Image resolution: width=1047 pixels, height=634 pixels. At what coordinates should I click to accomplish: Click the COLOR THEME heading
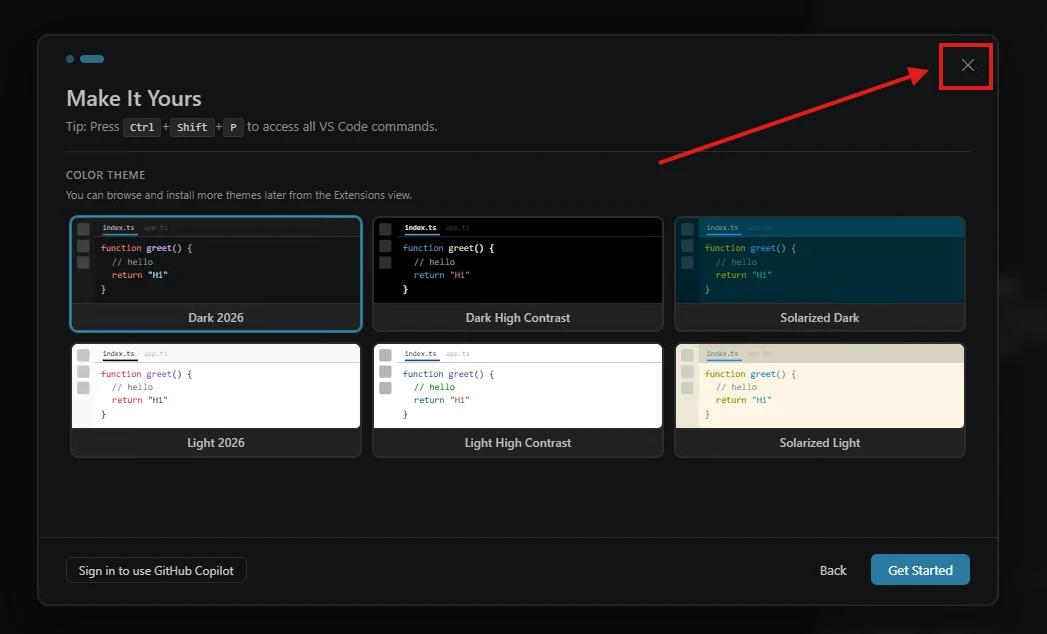(x=106, y=175)
